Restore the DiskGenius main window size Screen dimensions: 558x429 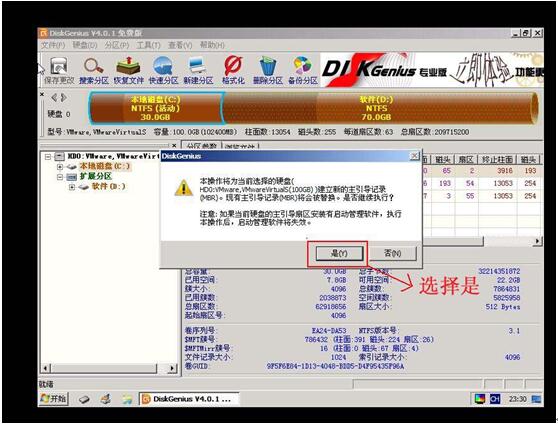(526, 33)
